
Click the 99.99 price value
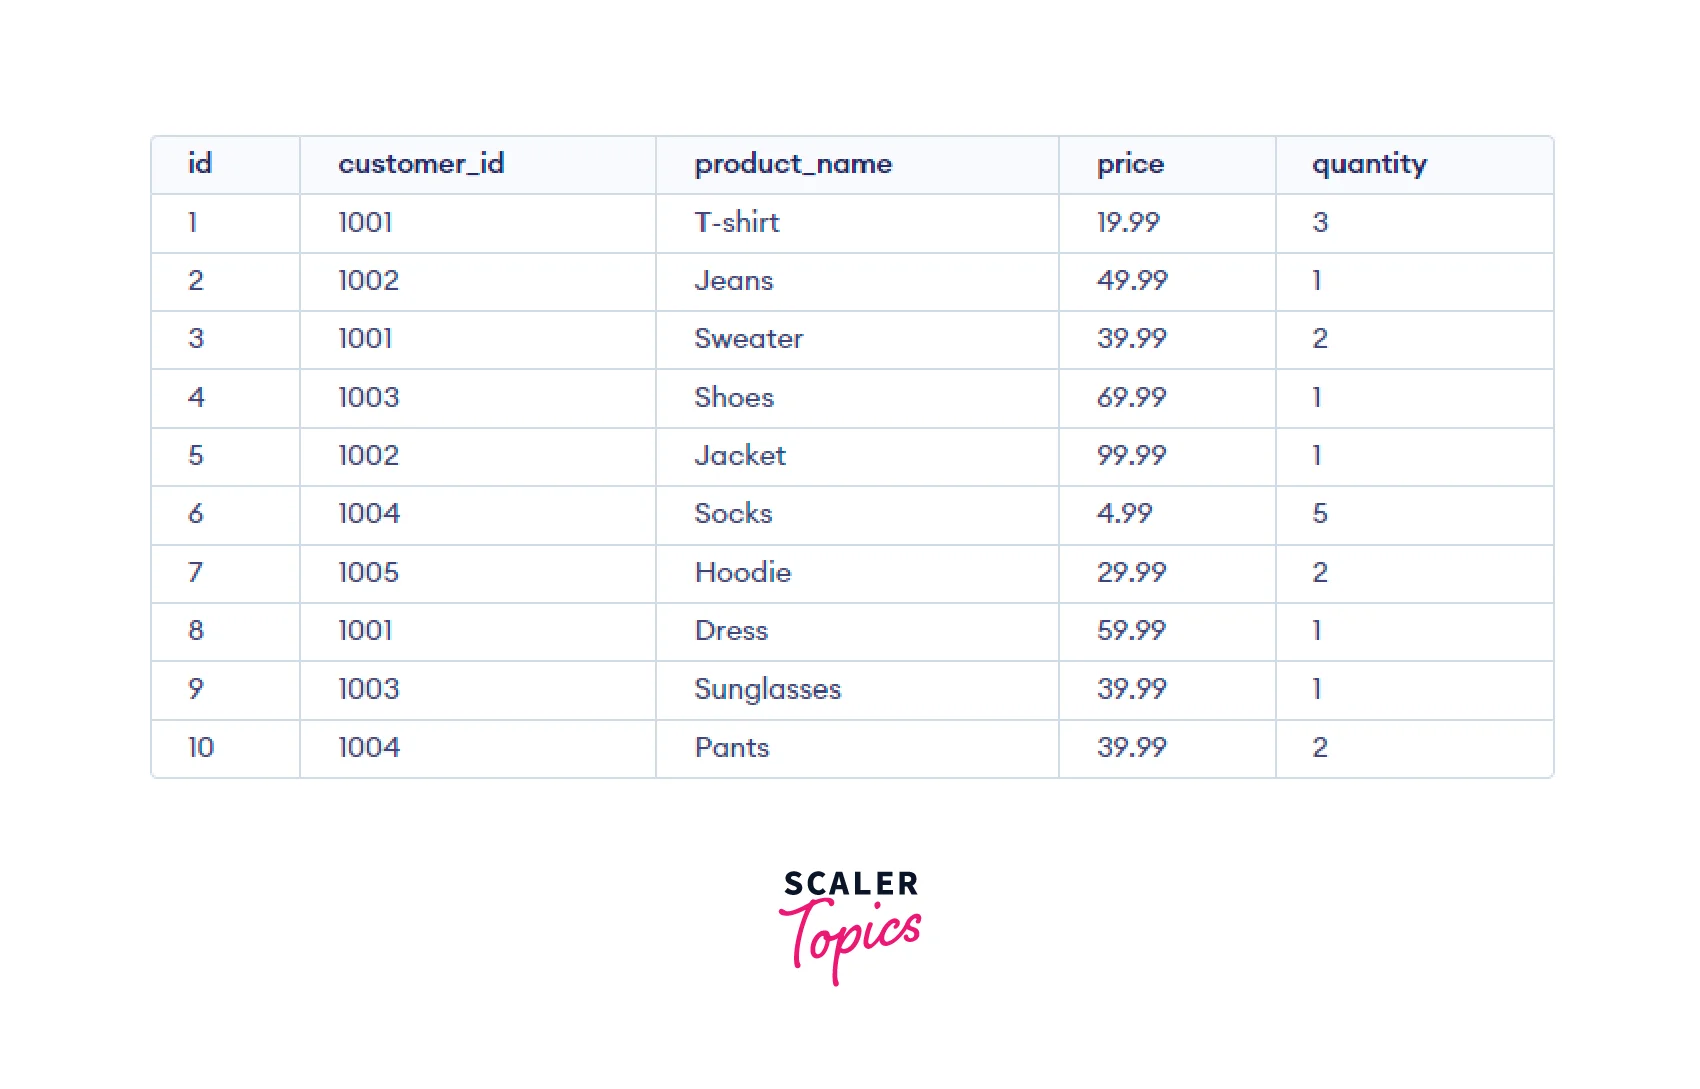(x=1131, y=456)
